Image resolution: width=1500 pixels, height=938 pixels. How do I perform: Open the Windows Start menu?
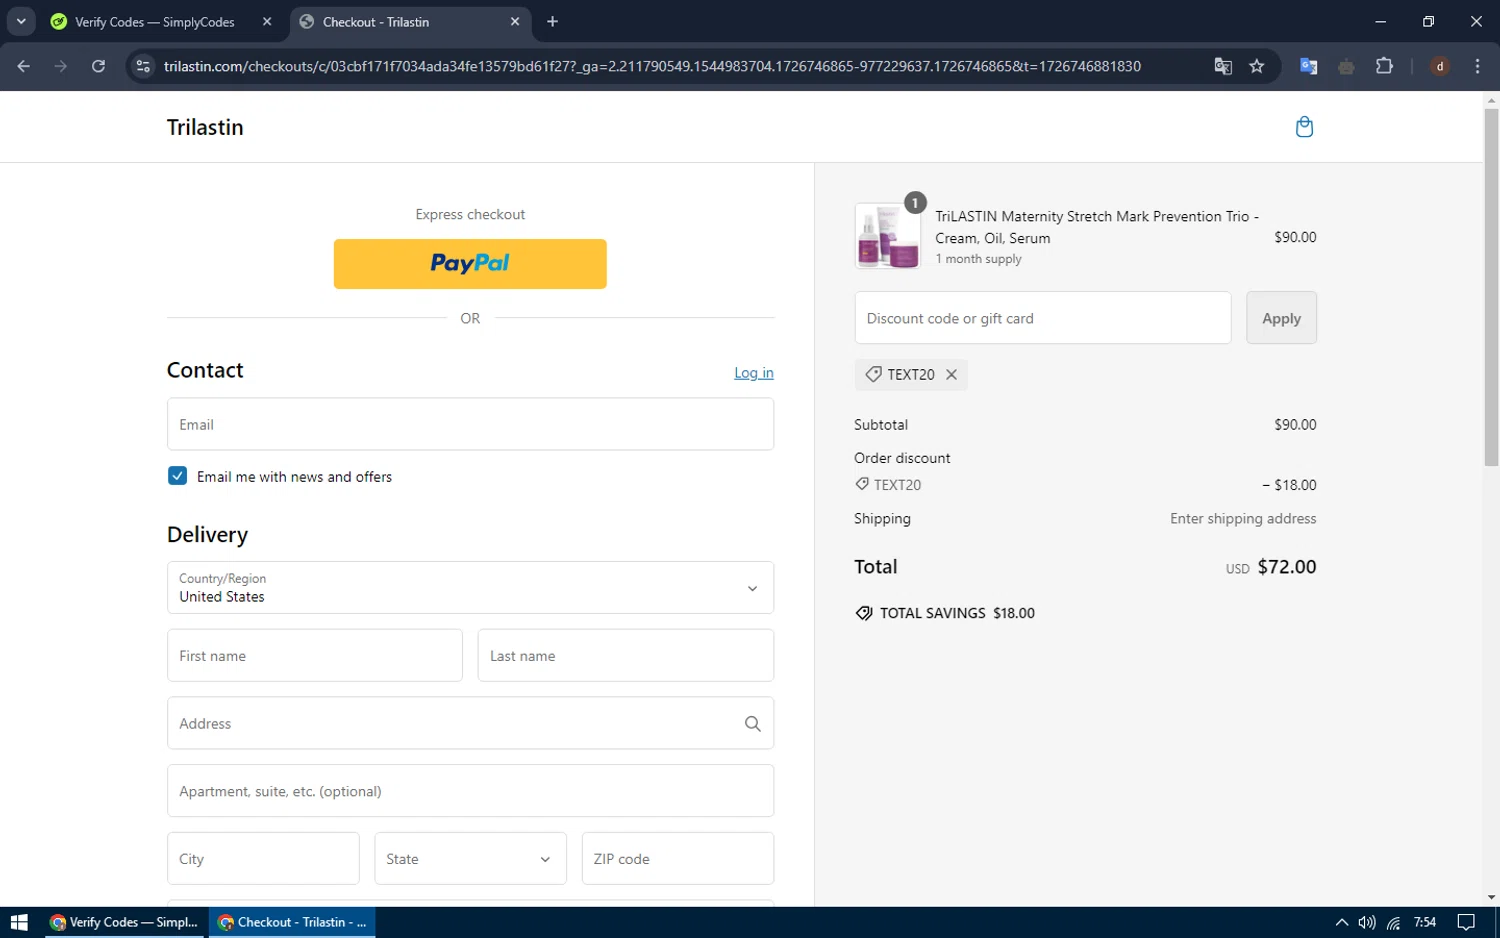click(x=19, y=922)
